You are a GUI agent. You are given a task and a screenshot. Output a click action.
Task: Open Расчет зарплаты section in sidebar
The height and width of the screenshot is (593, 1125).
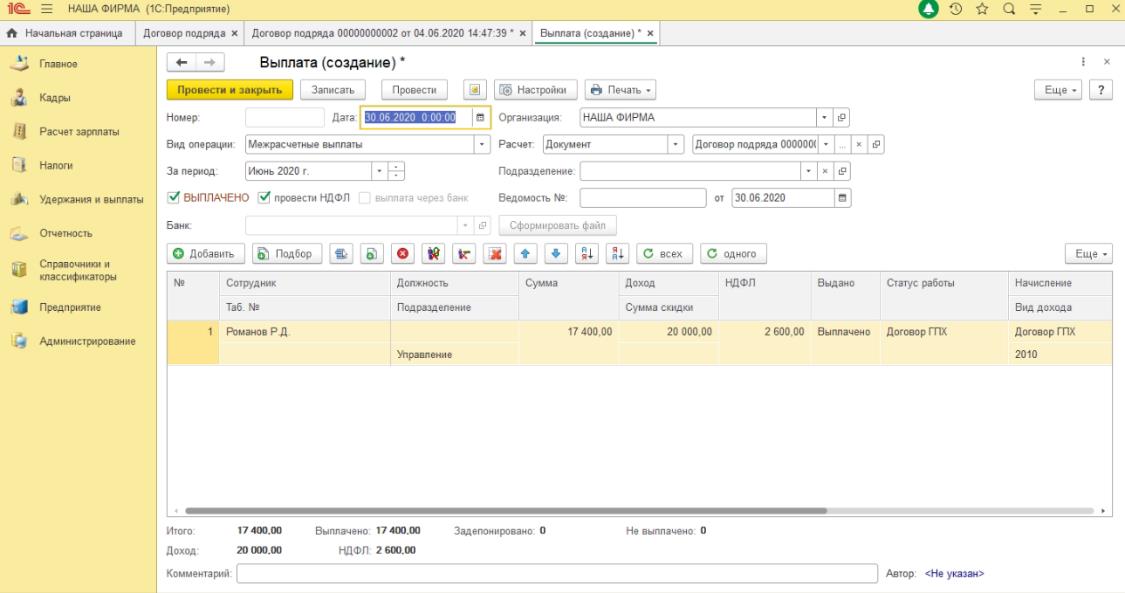click(x=79, y=132)
